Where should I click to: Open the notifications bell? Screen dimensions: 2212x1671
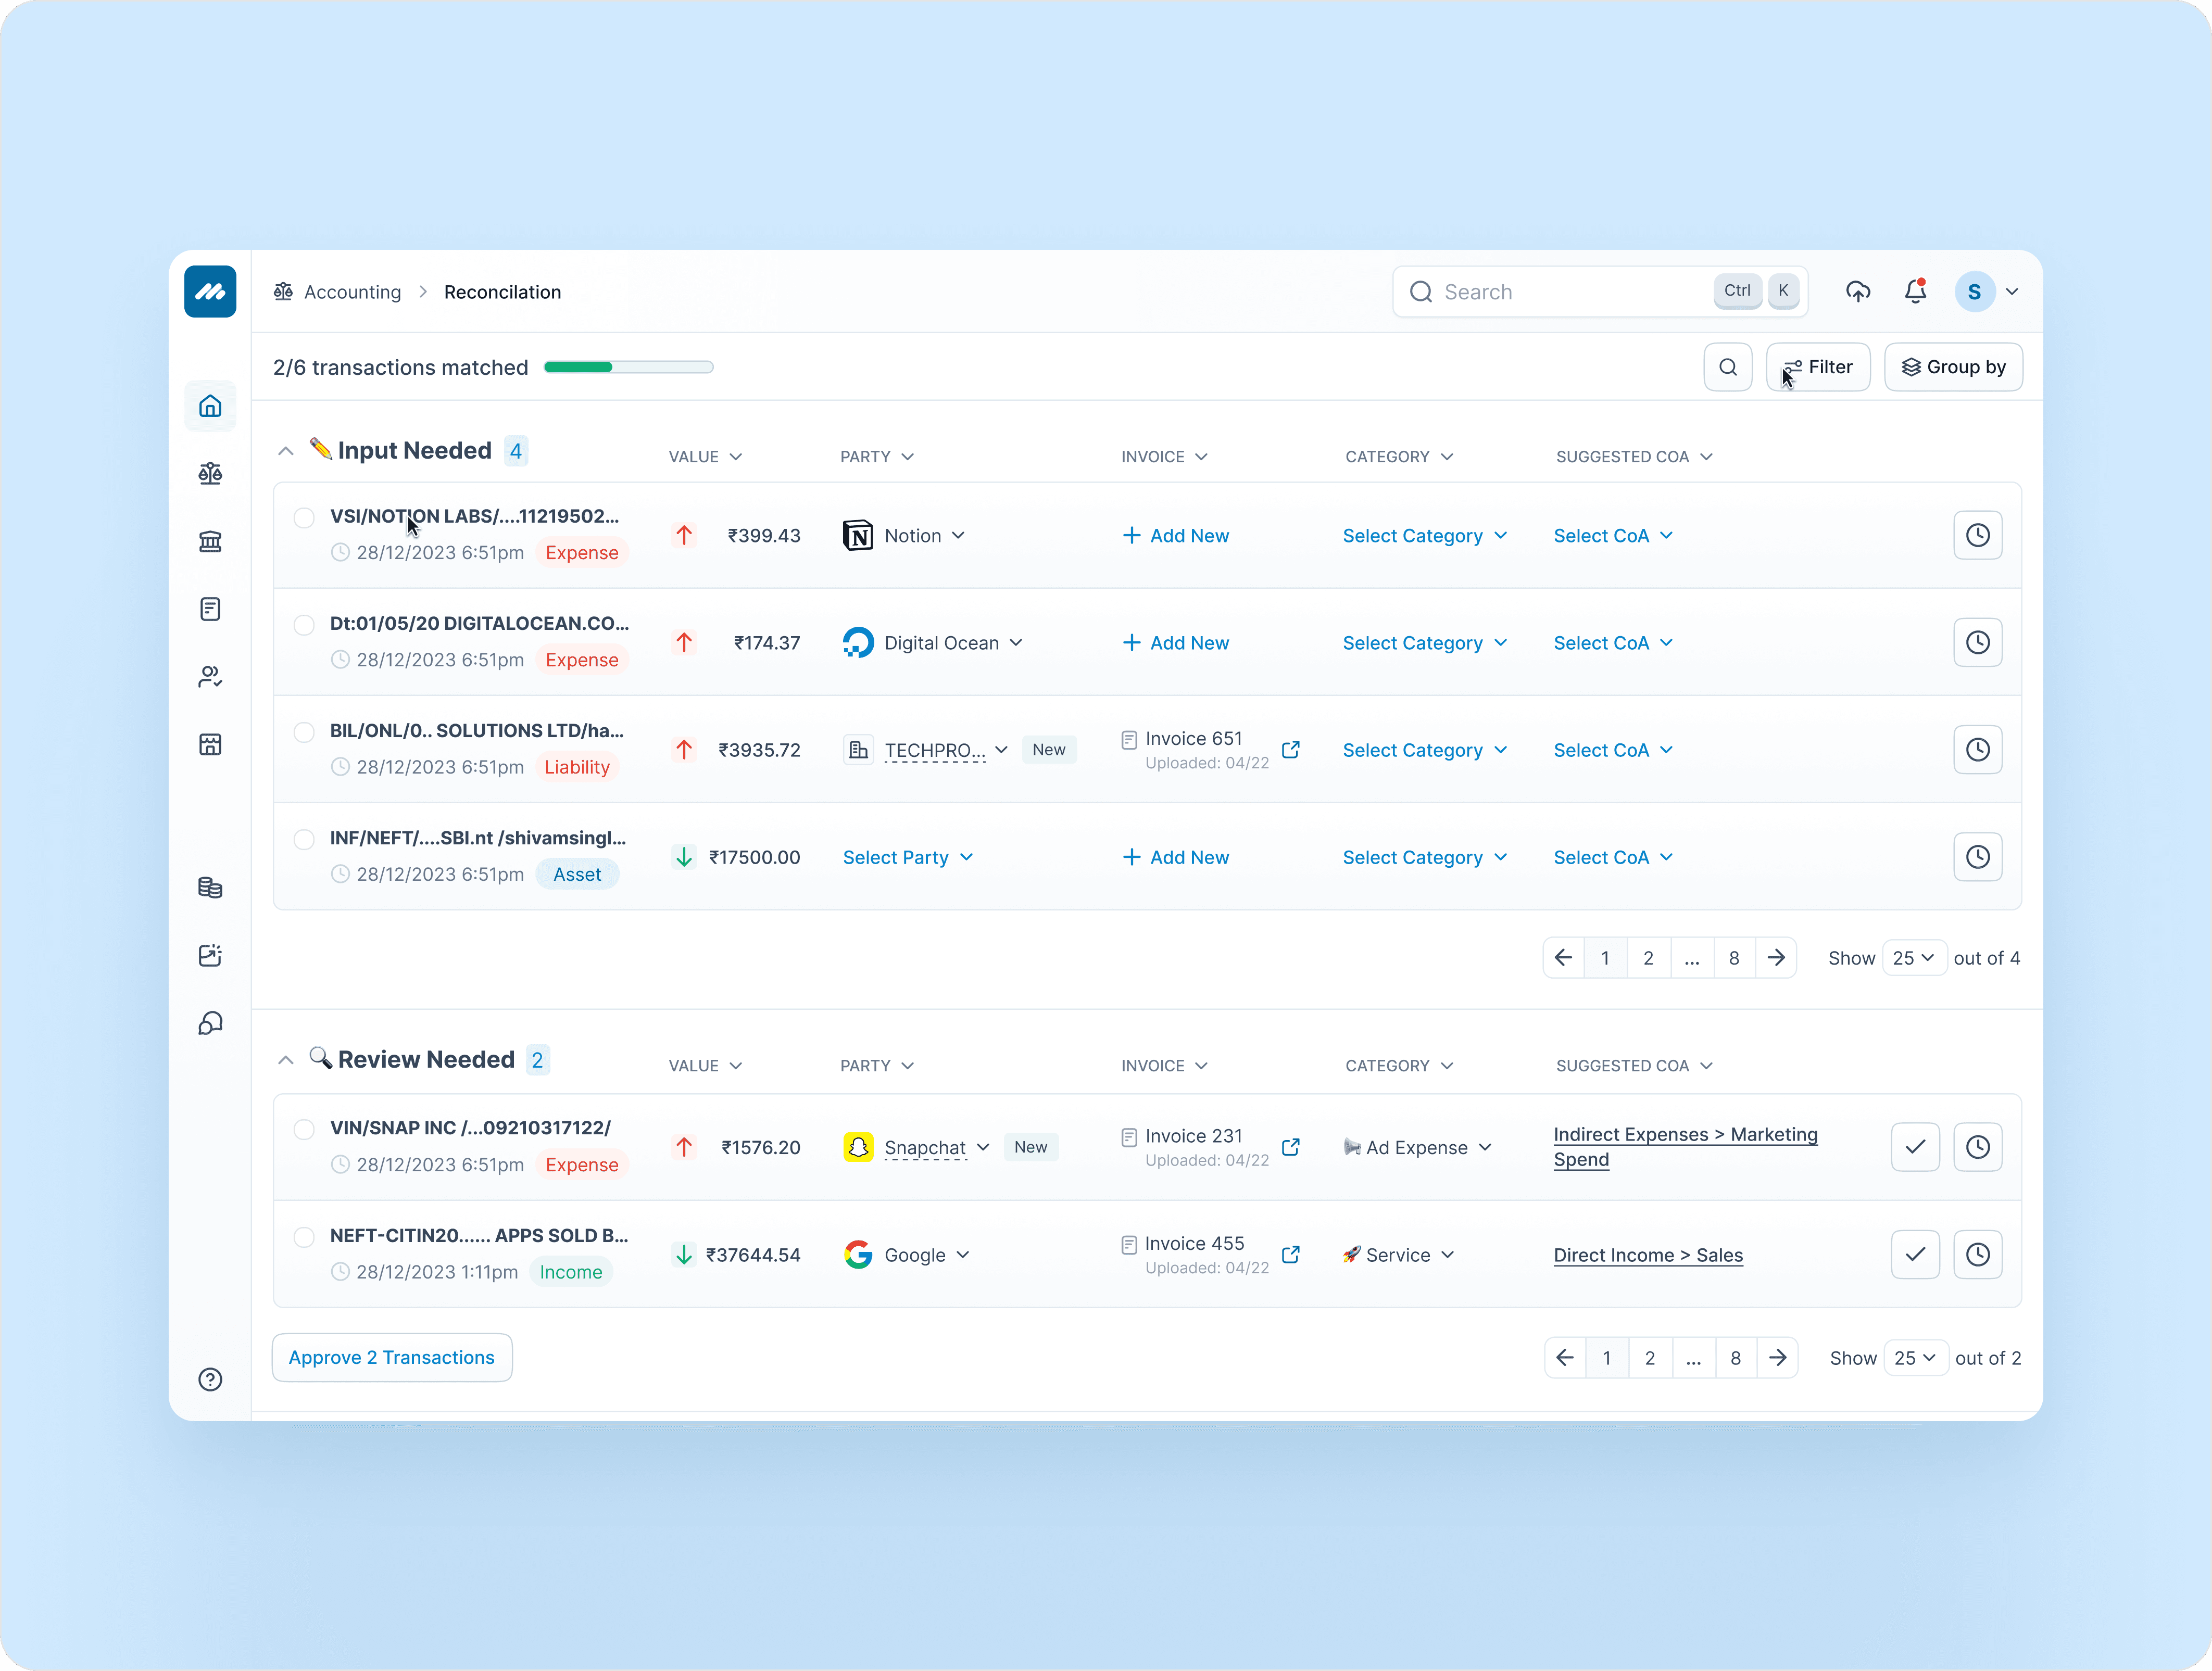click(x=1914, y=292)
